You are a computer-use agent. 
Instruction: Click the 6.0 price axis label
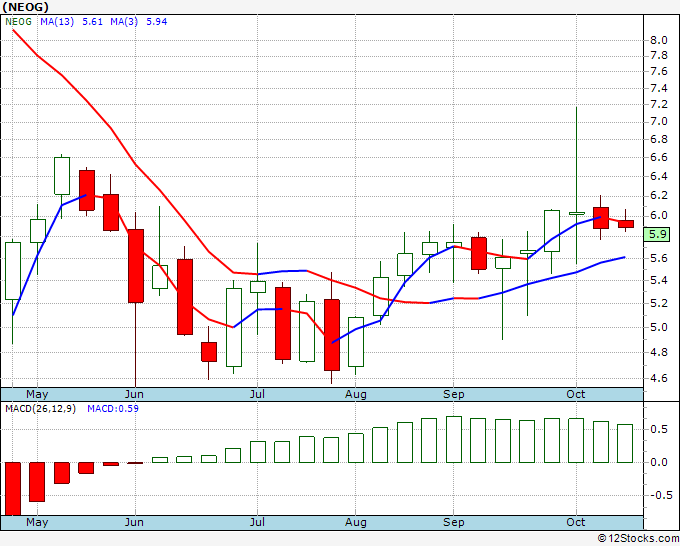[x=658, y=216]
